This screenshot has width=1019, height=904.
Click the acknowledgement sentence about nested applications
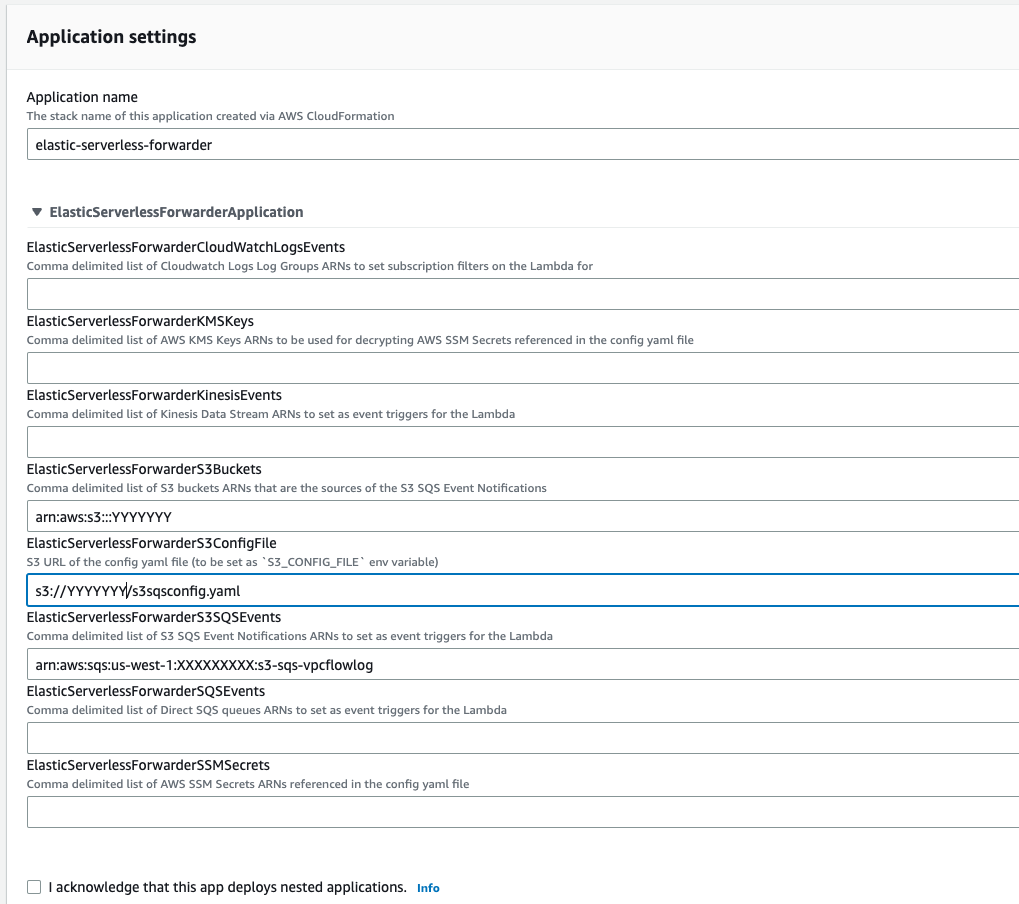(x=227, y=887)
